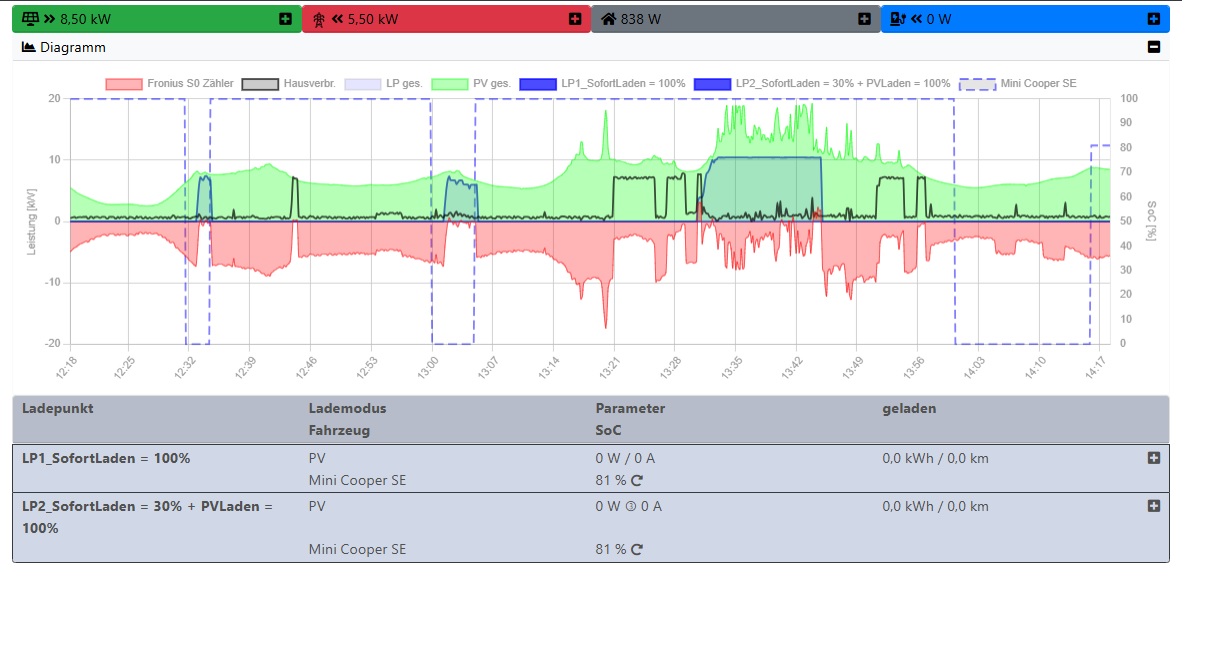Expand the green PV 8,50 kW tile
This screenshot has height=648, width=1232.
[x=285, y=19]
